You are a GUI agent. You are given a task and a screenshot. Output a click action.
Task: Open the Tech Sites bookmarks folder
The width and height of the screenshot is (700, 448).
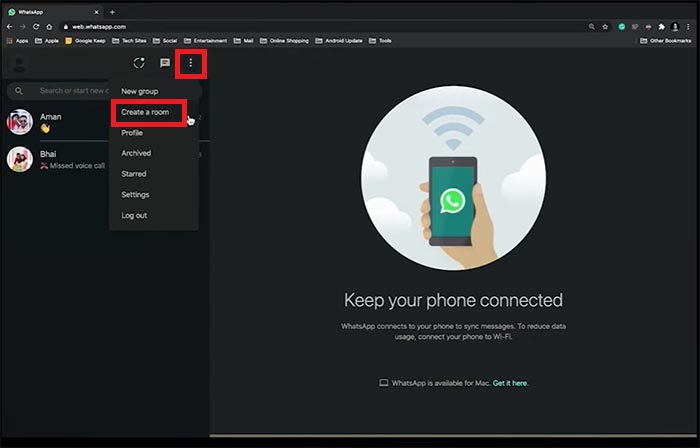[x=129, y=41]
